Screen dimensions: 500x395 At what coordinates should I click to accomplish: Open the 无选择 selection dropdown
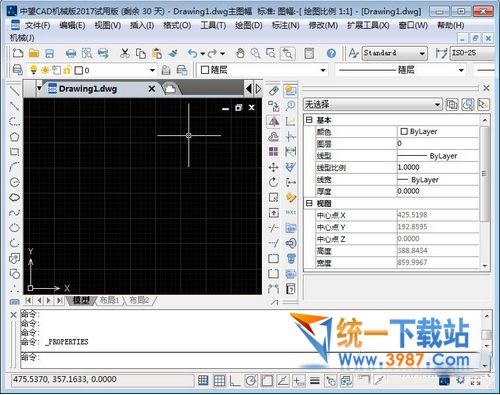(373, 105)
